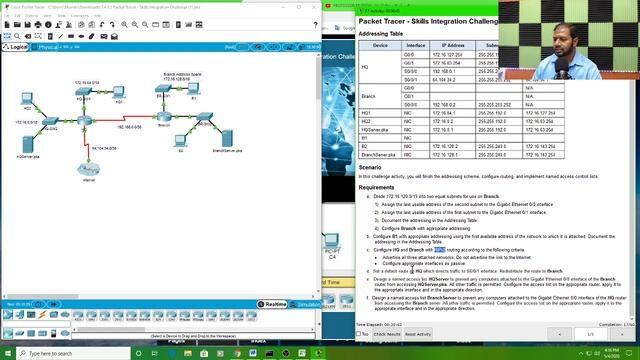The width and height of the screenshot is (640, 360).
Task: Click the Zoom In magnifier icon
Action: tap(124, 25)
